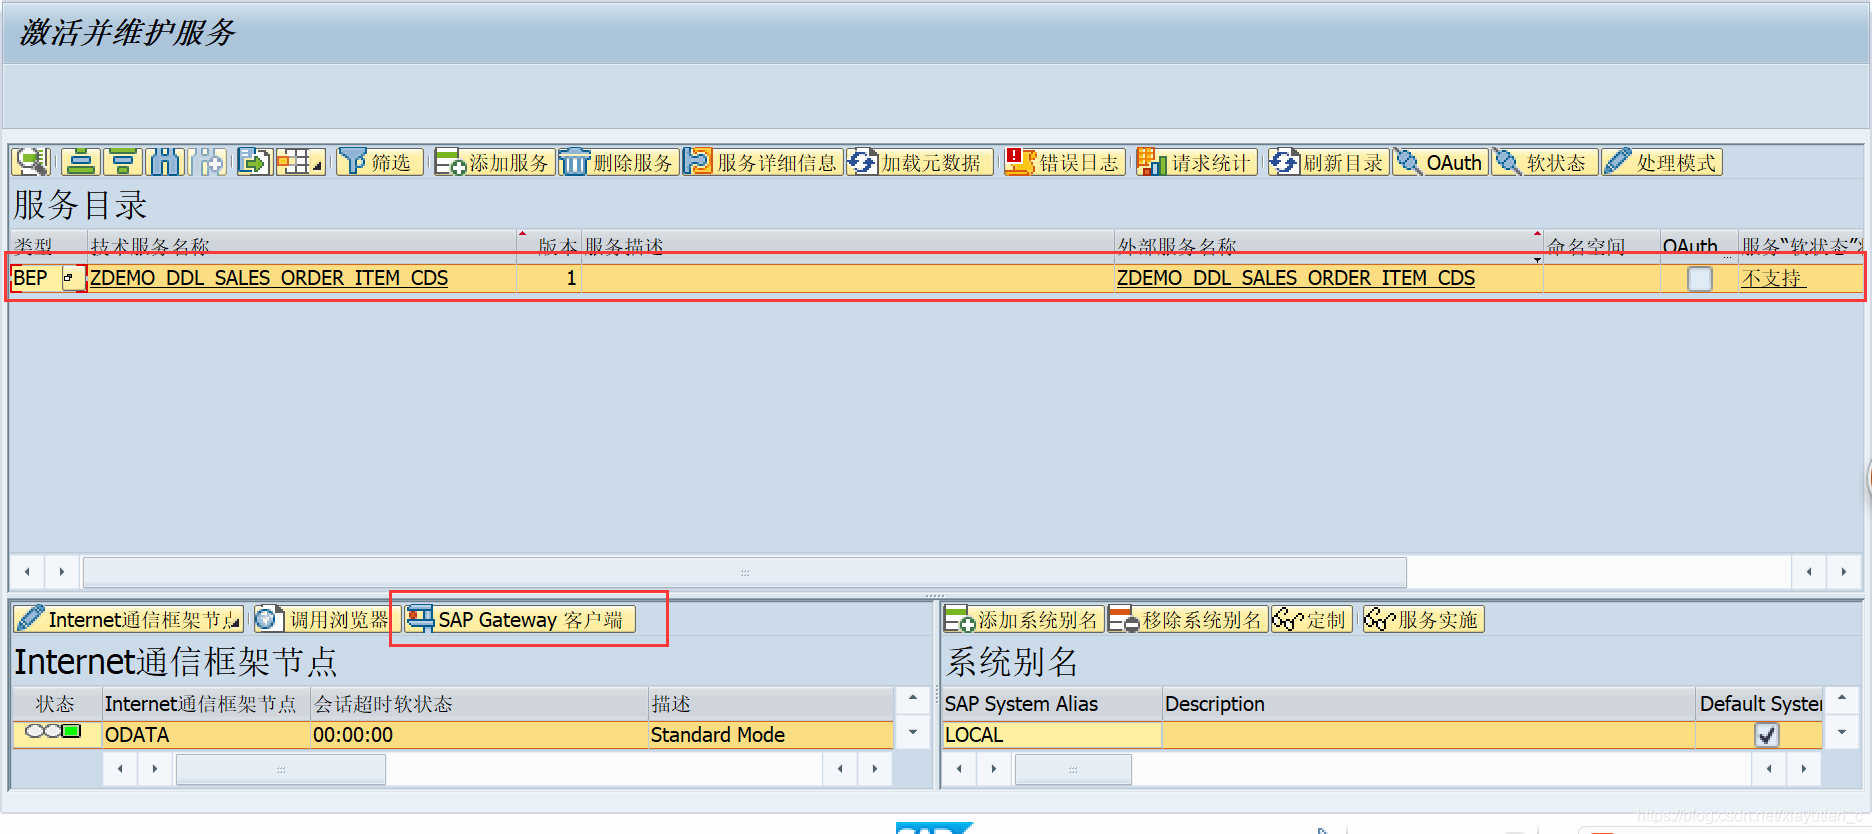Click service catalog horizontal scrollbar thumb
The image size is (1872, 834).
[x=744, y=573]
